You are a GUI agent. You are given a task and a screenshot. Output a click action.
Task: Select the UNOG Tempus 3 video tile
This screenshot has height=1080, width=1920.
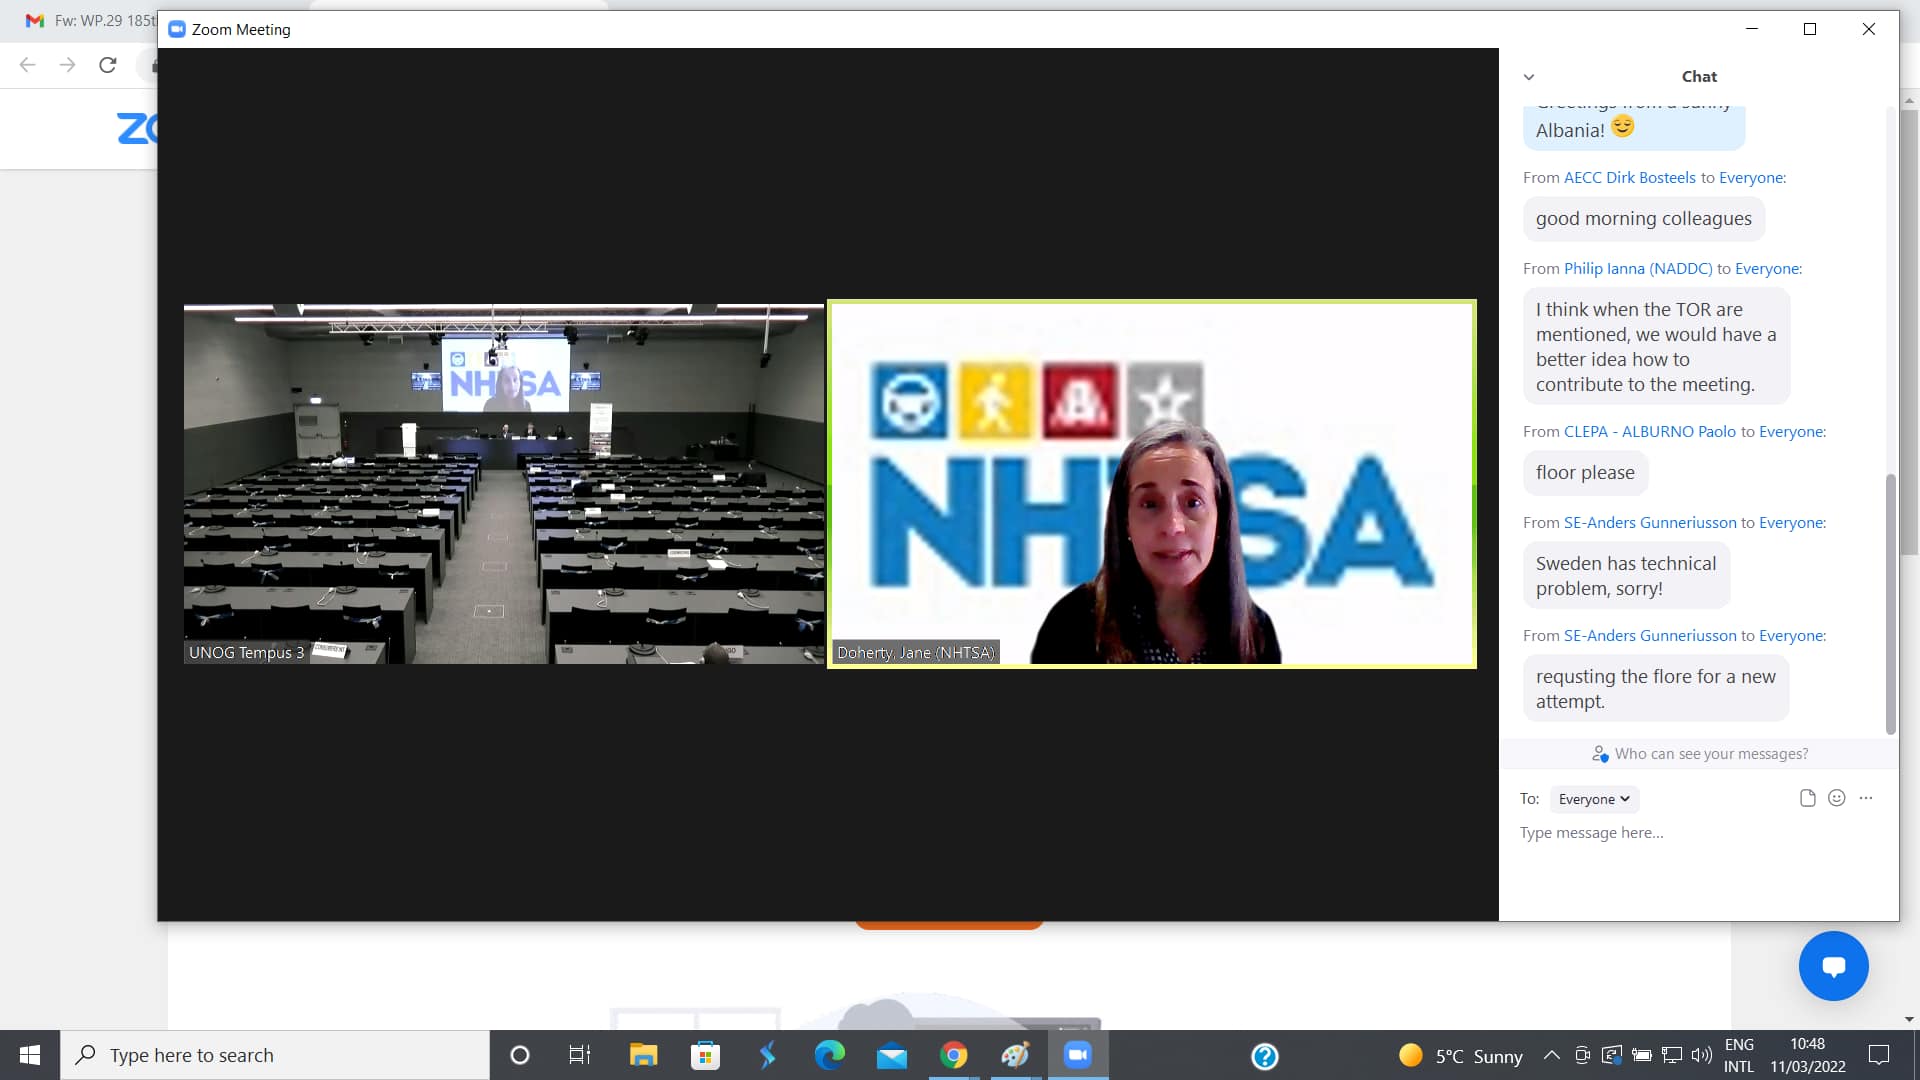coord(503,484)
